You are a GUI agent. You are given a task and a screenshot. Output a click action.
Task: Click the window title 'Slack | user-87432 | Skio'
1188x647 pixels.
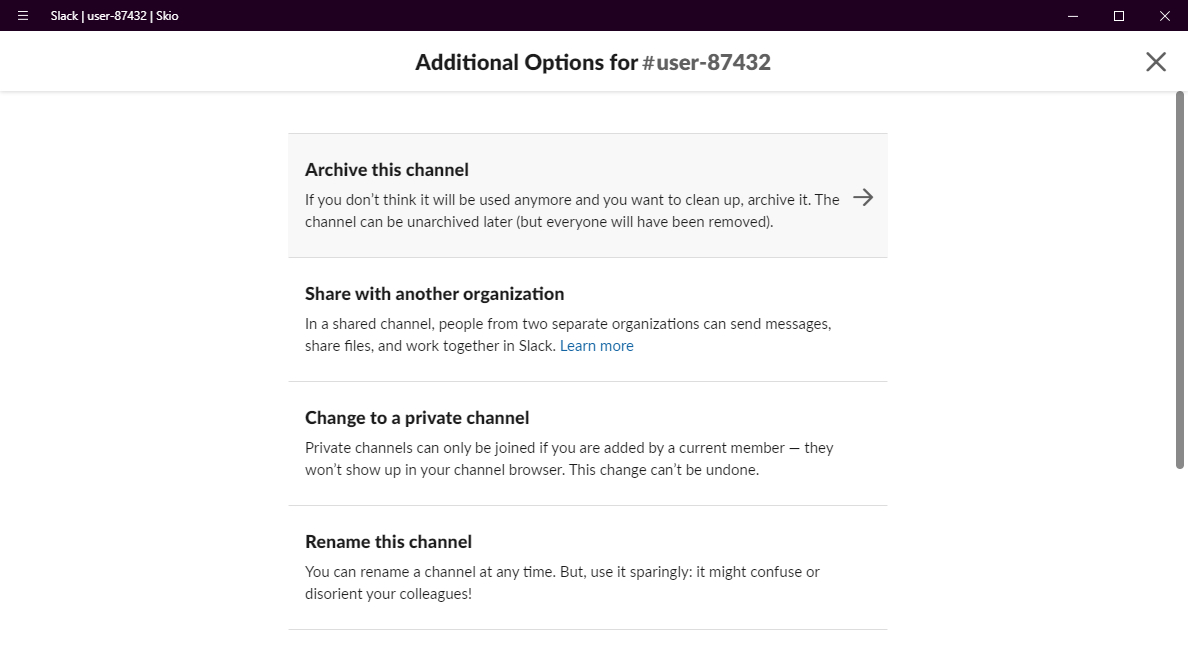click(115, 16)
